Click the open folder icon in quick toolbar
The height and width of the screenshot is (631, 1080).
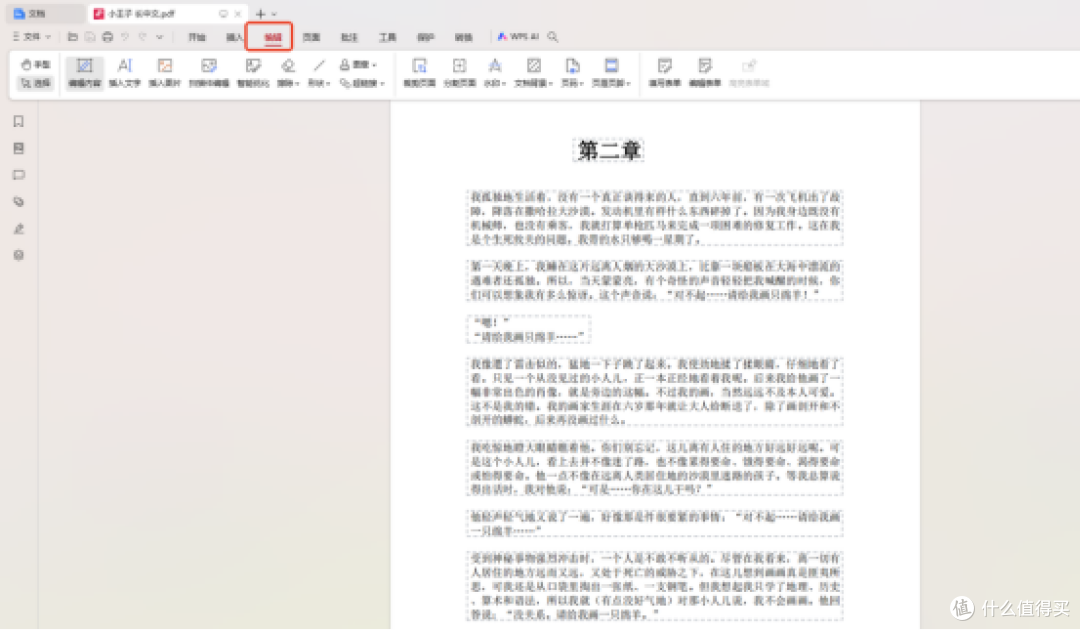(72, 37)
